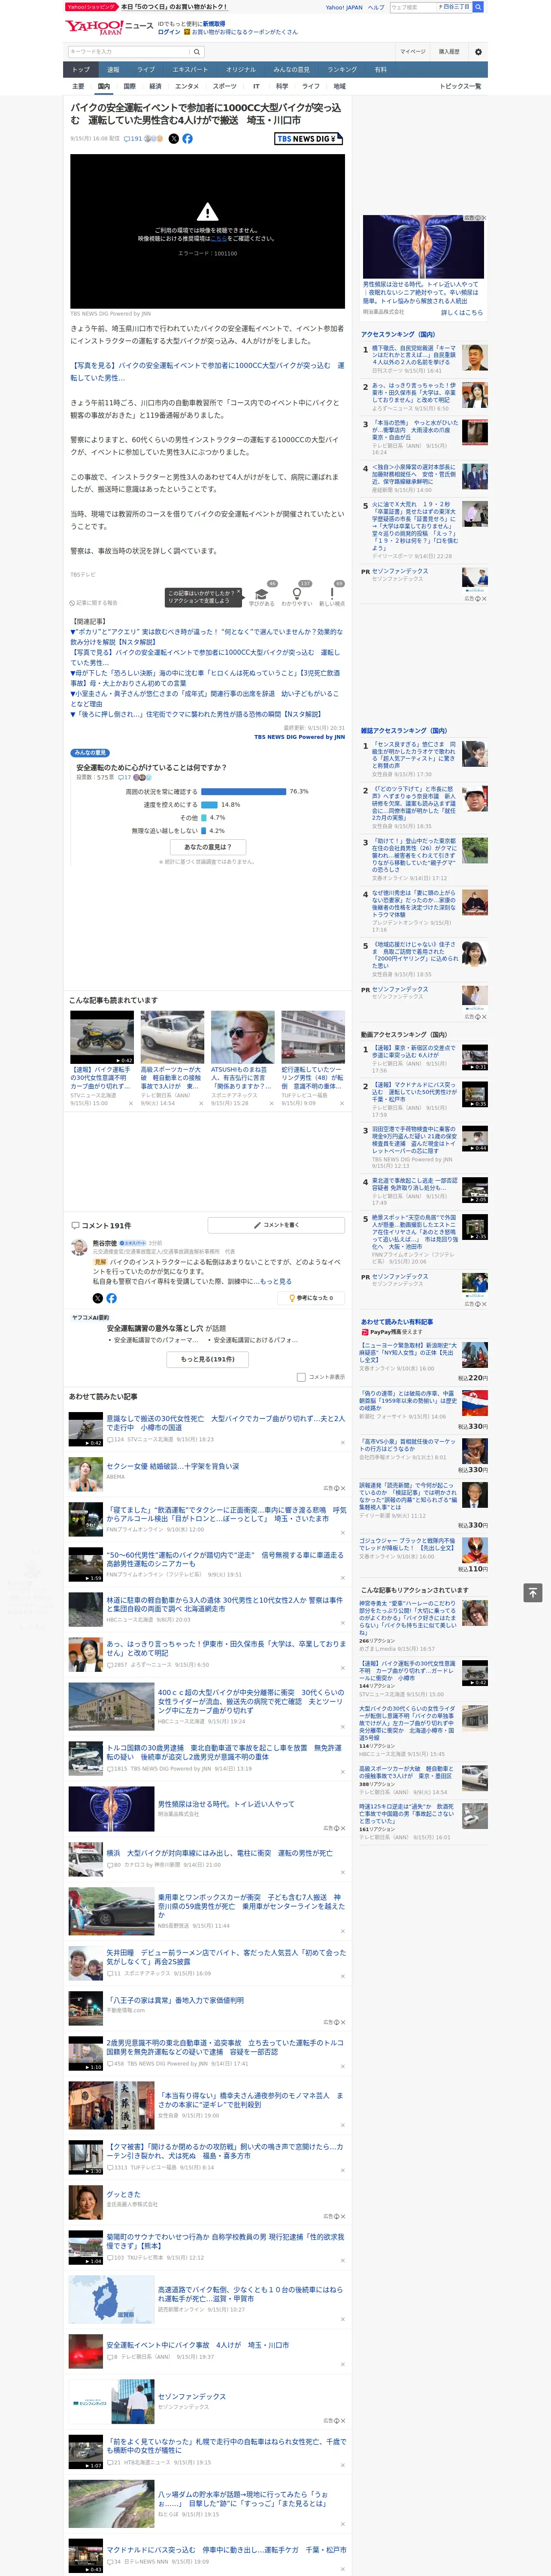Open the Yahoo!ショッピング banner link
The height and width of the screenshot is (2576, 551).
pyautogui.click(x=90, y=6)
